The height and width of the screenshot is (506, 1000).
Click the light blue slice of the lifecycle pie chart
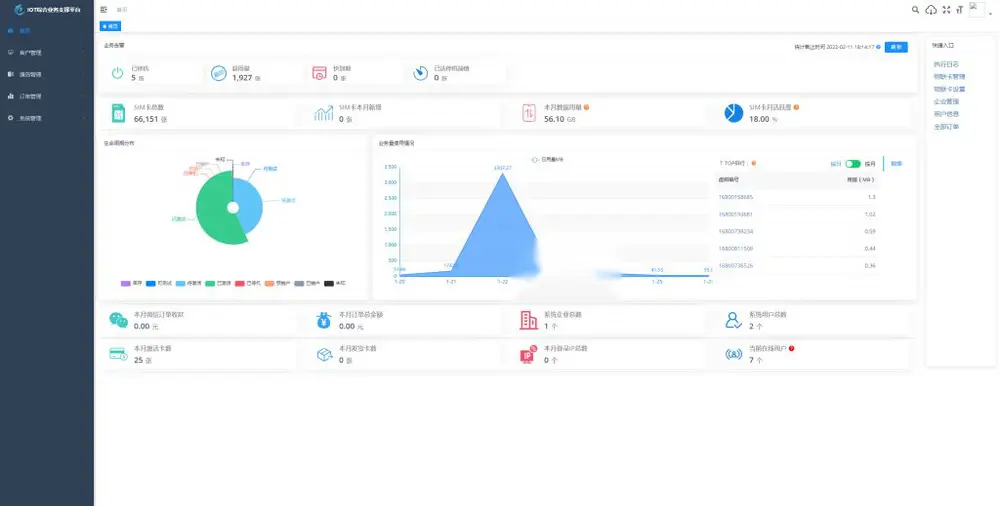click(x=251, y=204)
